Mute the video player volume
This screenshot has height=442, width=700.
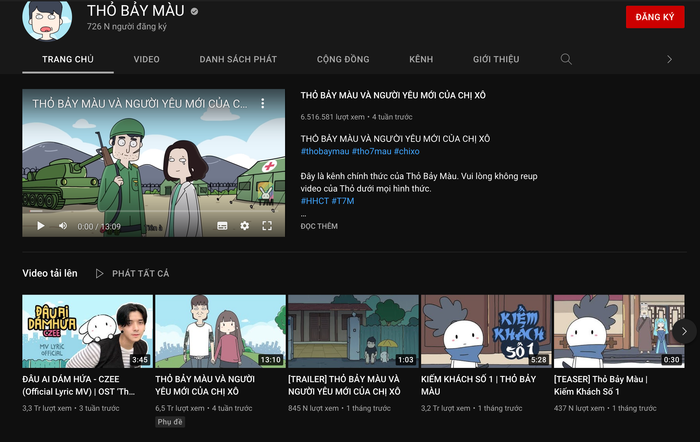[x=63, y=226]
